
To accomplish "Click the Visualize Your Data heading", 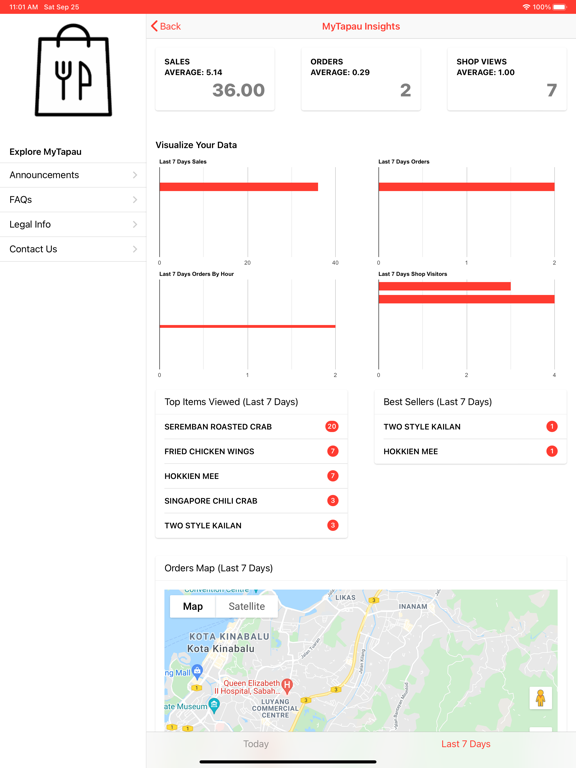I will point(196,145).
